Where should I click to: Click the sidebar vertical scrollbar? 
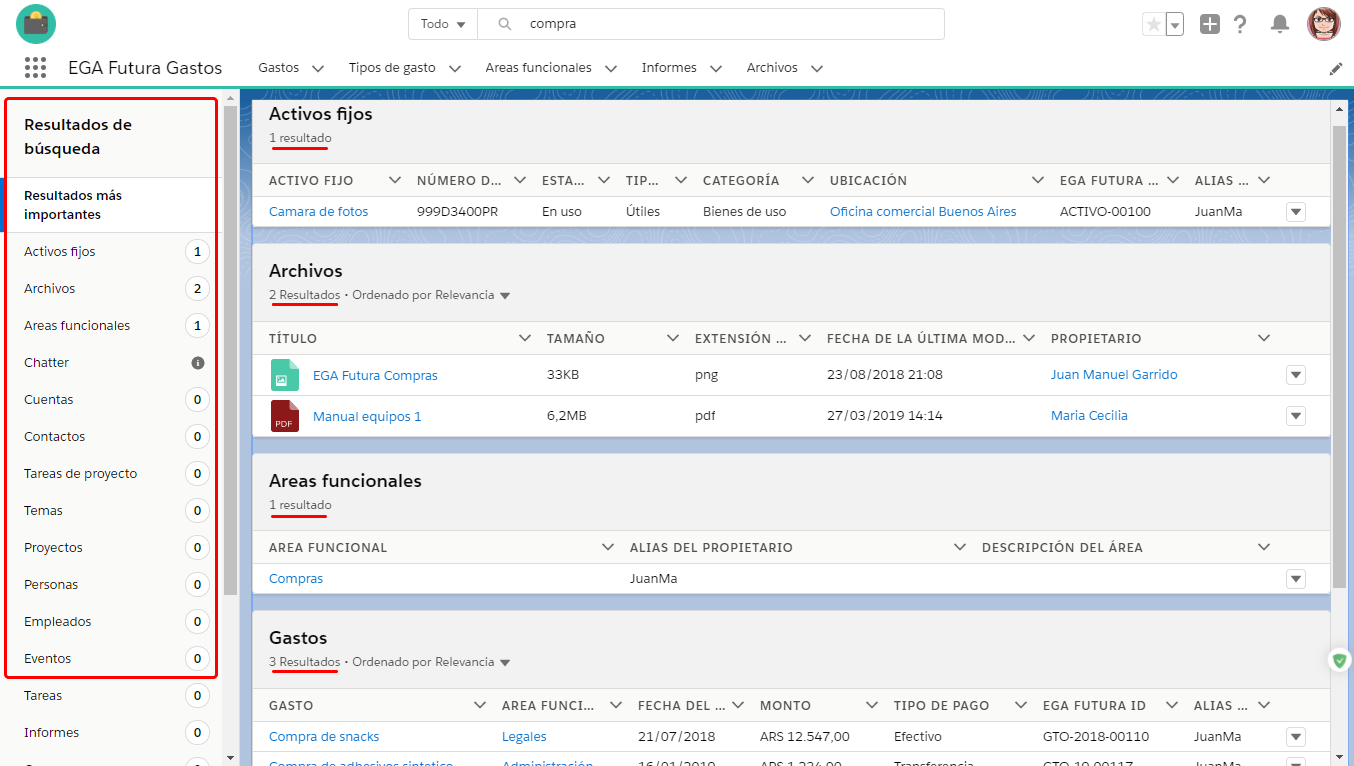(230, 350)
